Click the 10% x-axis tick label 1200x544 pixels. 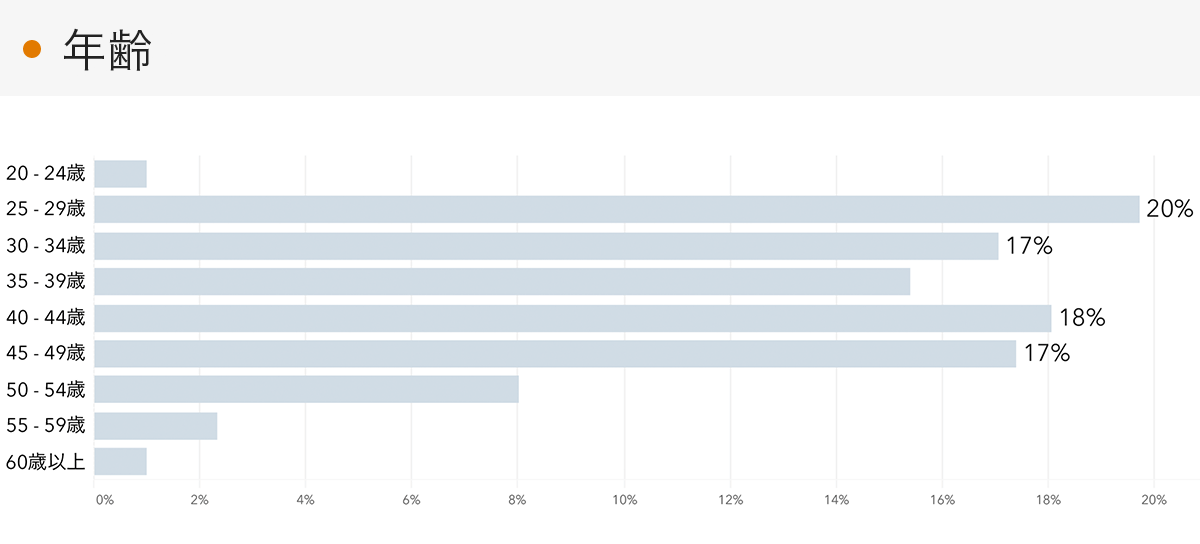625,500
